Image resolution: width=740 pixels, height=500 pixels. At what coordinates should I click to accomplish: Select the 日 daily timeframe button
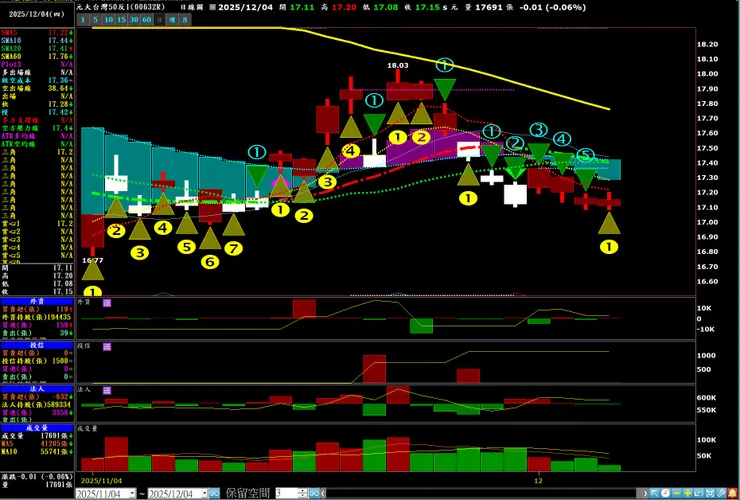pos(160,19)
